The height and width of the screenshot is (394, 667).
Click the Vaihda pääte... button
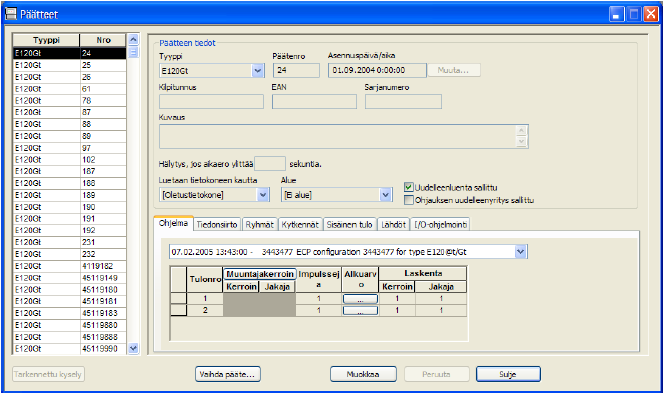(228, 374)
